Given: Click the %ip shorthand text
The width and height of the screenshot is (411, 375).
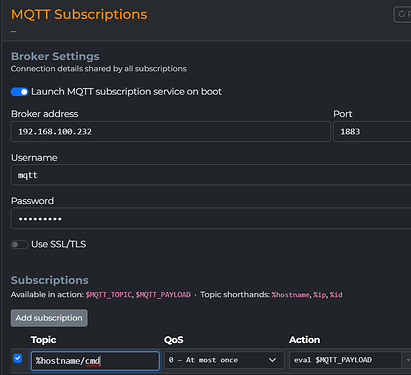Looking at the screenshot, I should 319,295.
